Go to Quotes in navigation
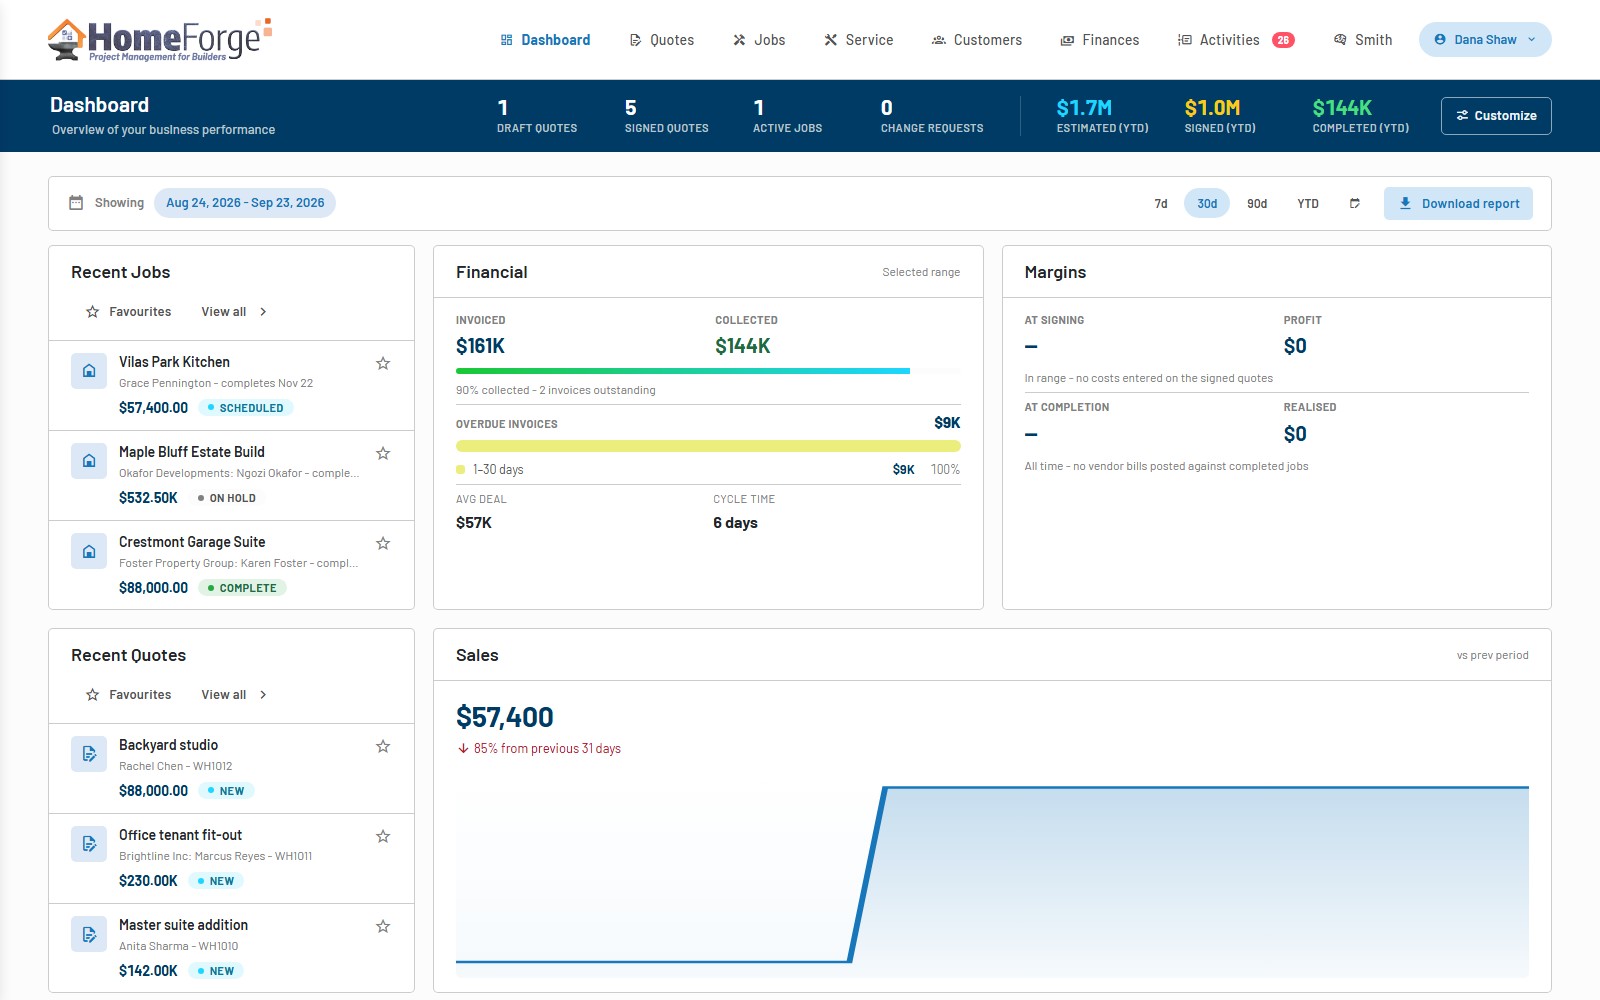Screen dimensions: 1600x1000 [661, 40]
